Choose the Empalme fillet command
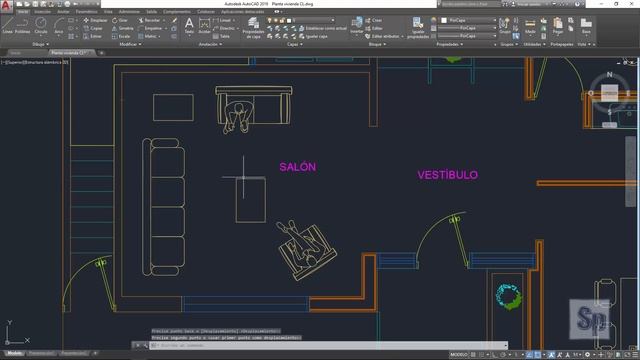 150,28
